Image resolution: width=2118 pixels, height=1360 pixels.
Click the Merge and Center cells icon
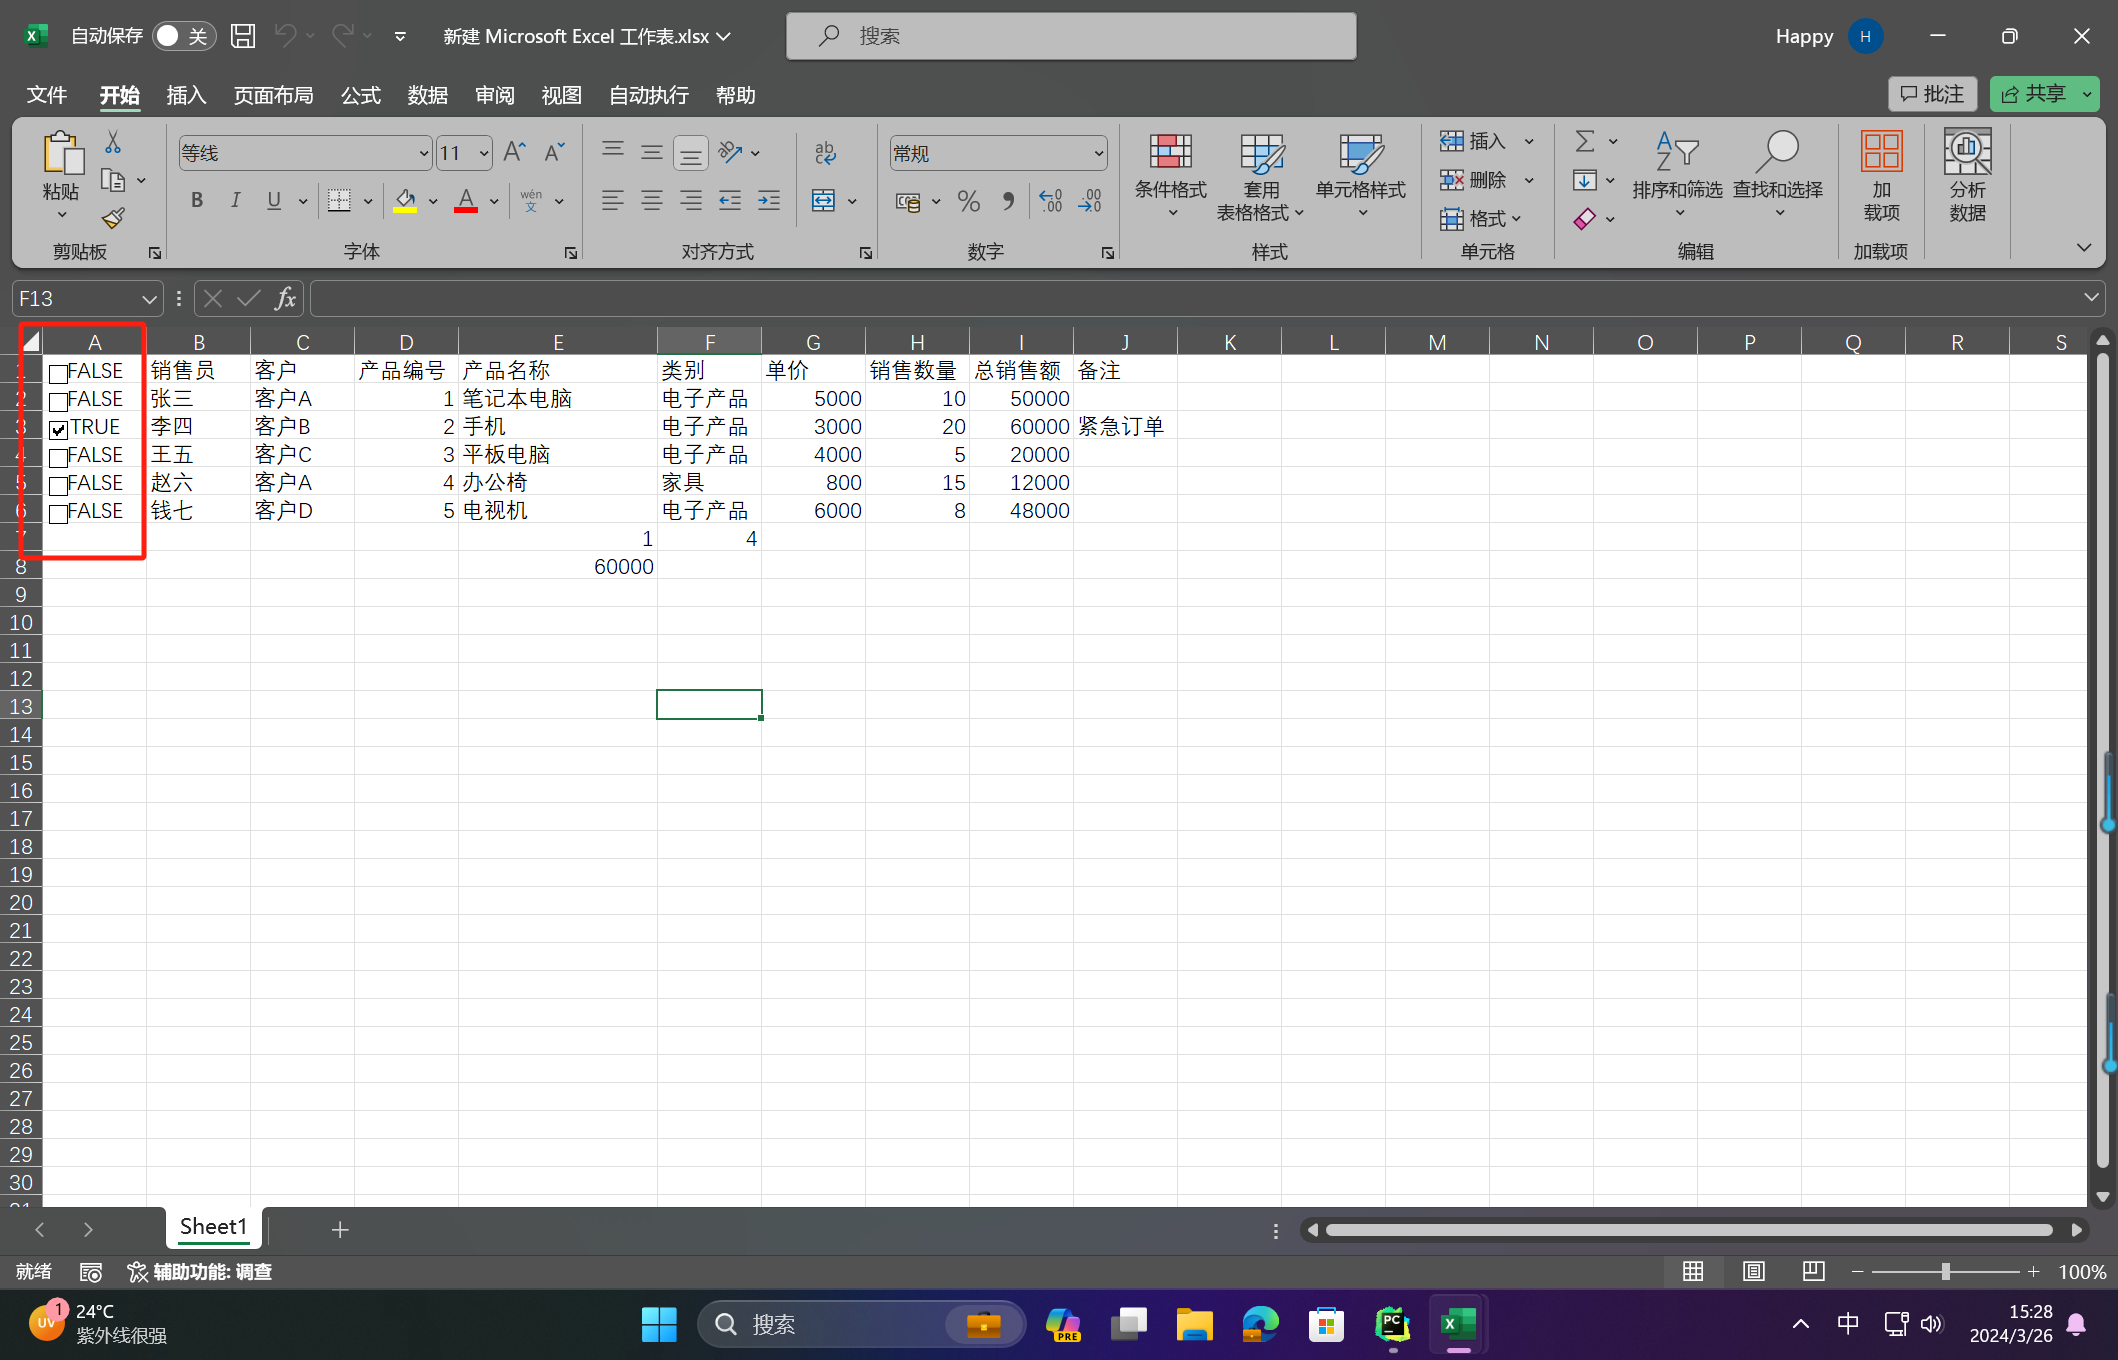(823, 201)
